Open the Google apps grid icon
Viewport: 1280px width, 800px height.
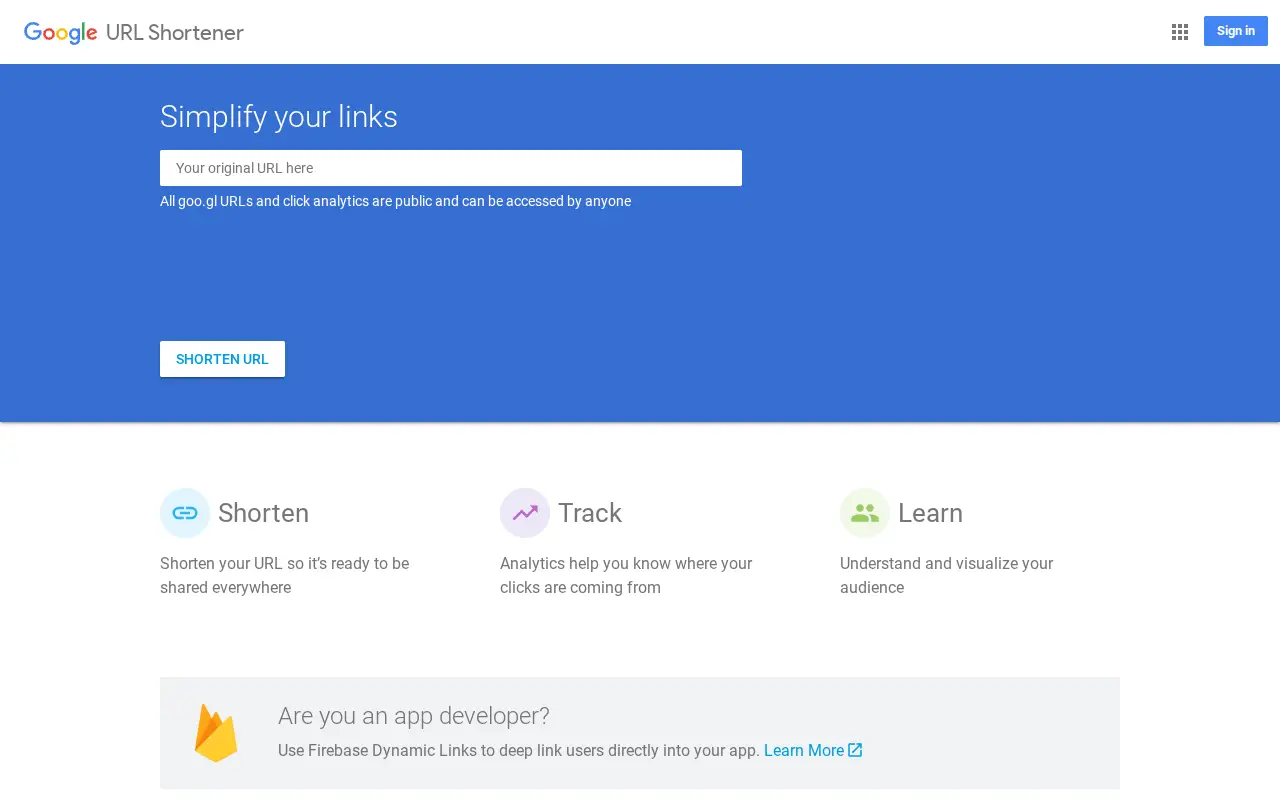pos(1180,32)
